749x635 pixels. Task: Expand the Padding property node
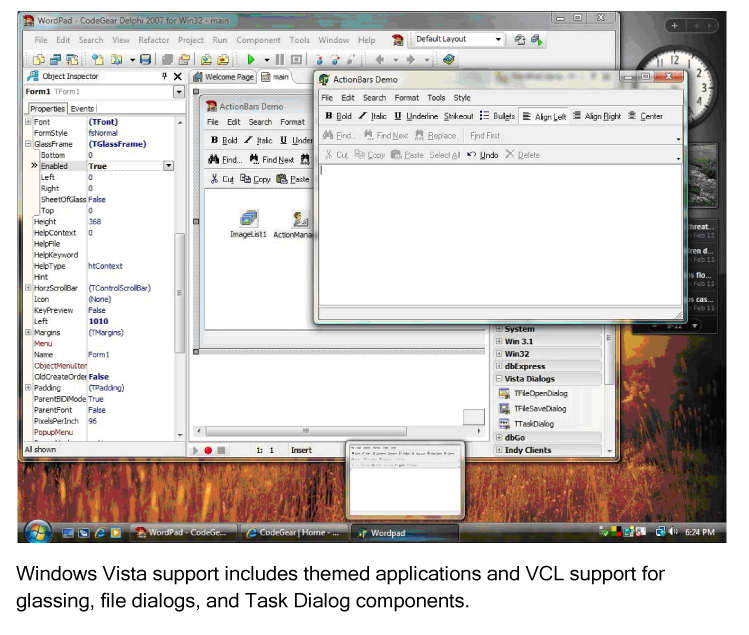click(28, 387)
